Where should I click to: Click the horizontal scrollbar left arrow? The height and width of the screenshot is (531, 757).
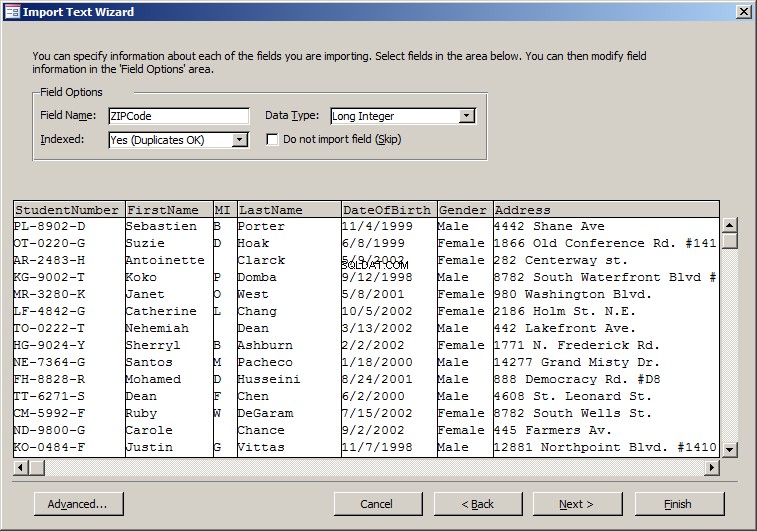click(21, 467)
